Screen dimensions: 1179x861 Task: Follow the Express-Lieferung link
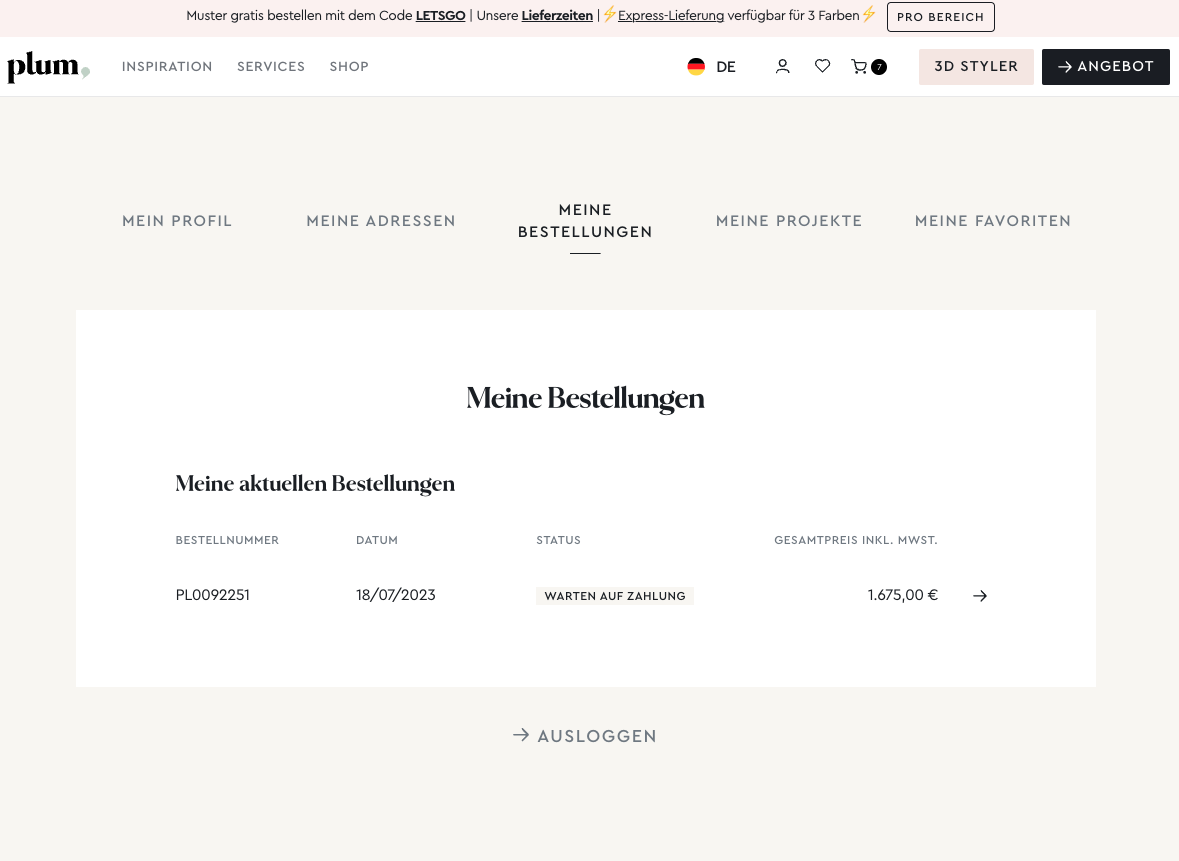pyautogui.click(x=670, y=16)
